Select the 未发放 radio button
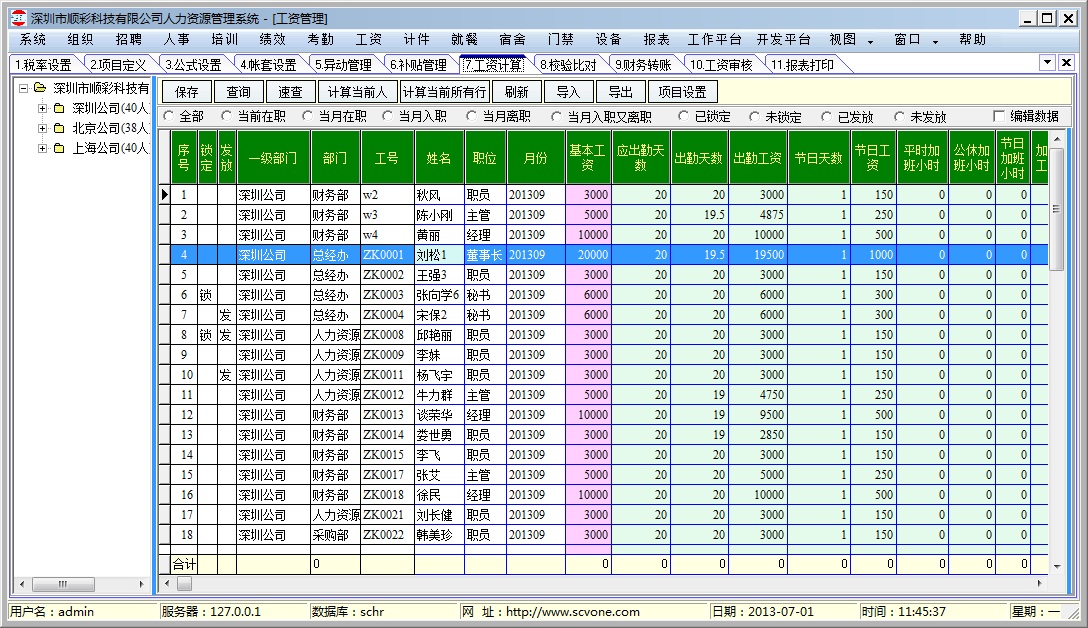The width and height of the screenshot is (1088, 628). 899,117
